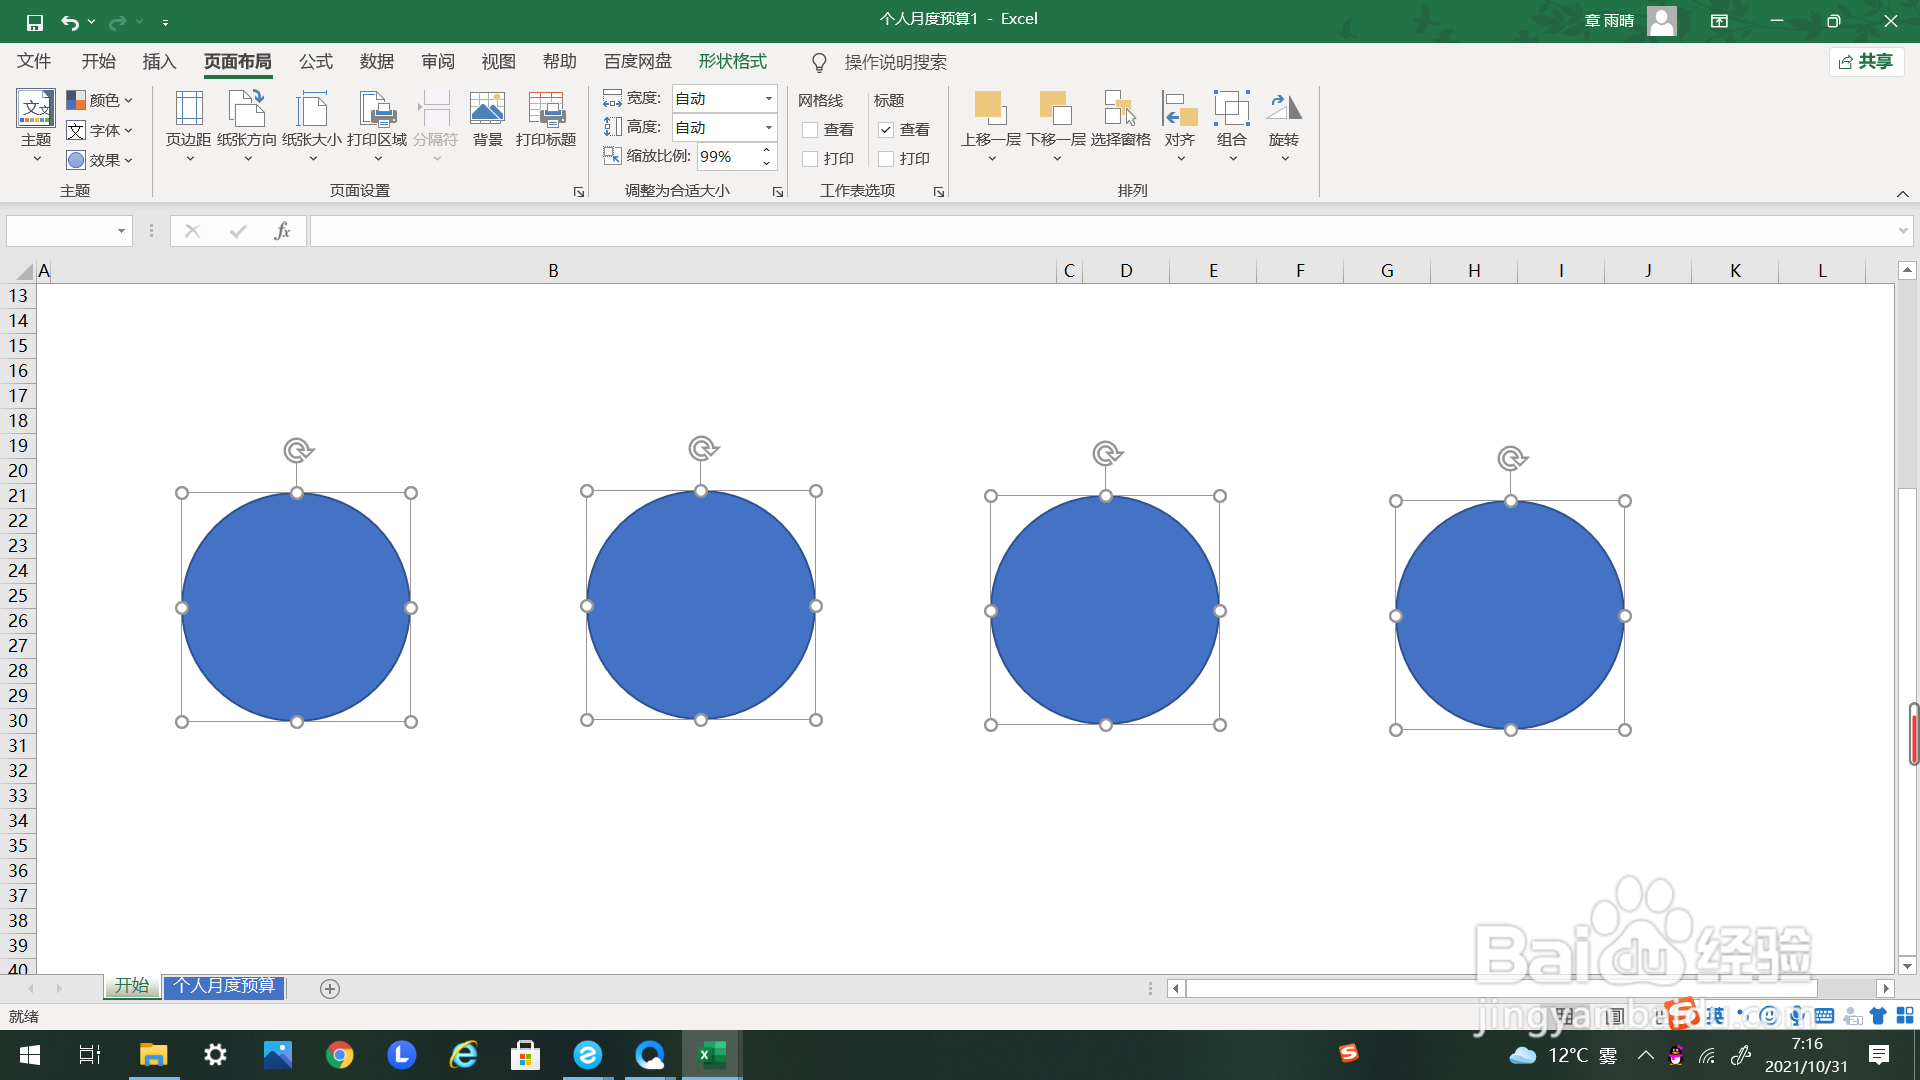Click the 纸张方向 orientation icon
This screenshot has height=1080, width=1920.
[246, 109]
